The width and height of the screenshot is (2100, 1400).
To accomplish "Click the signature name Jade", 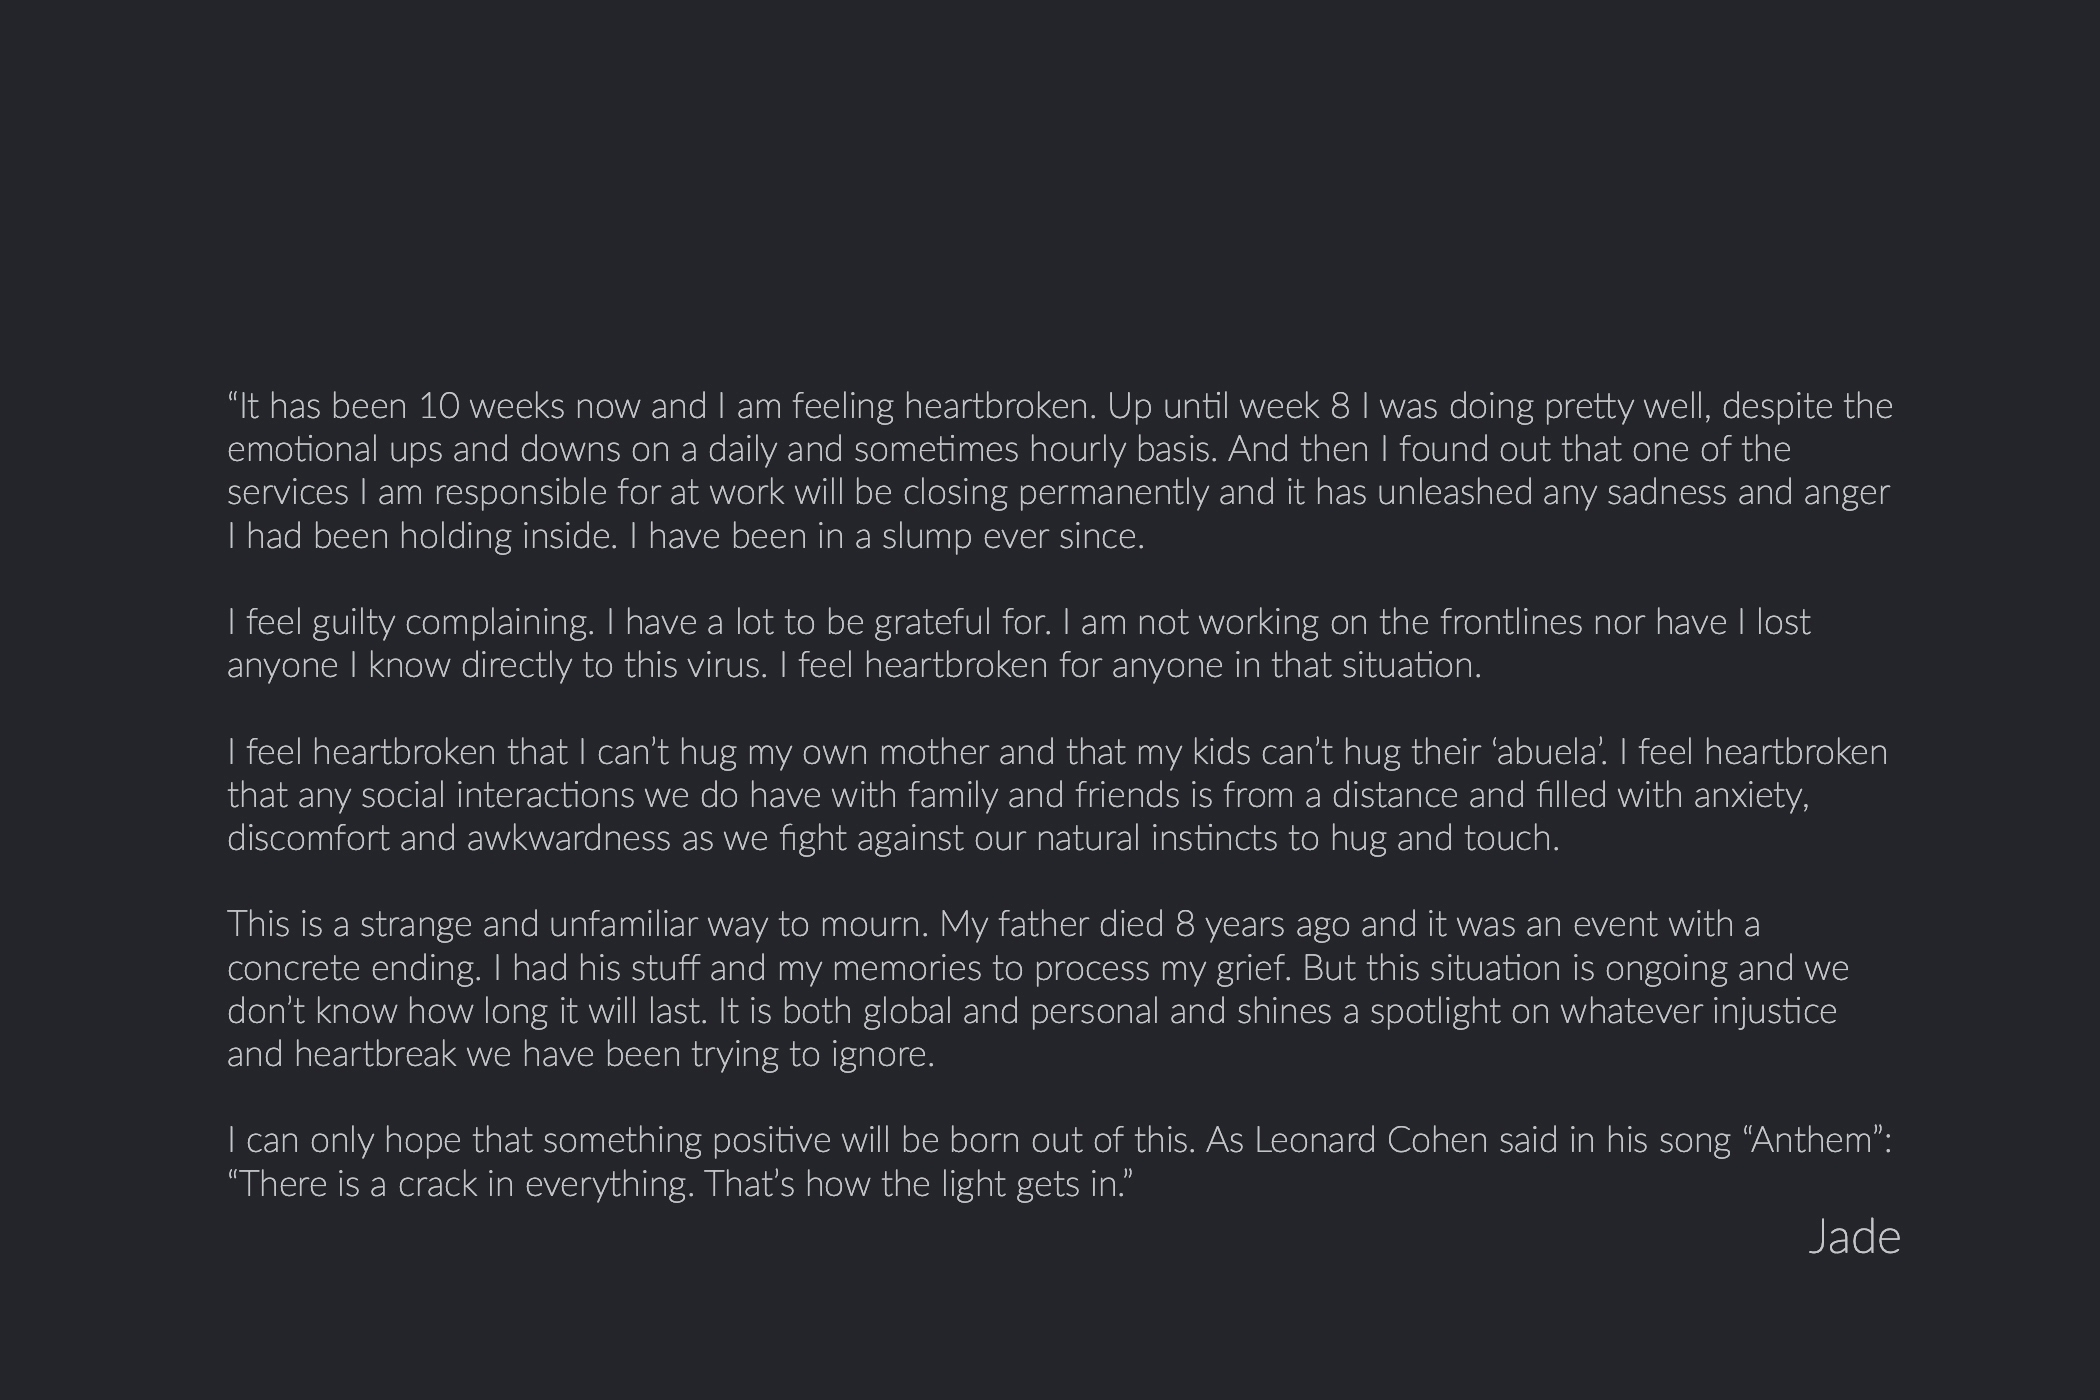I will coord(1854,1238).
